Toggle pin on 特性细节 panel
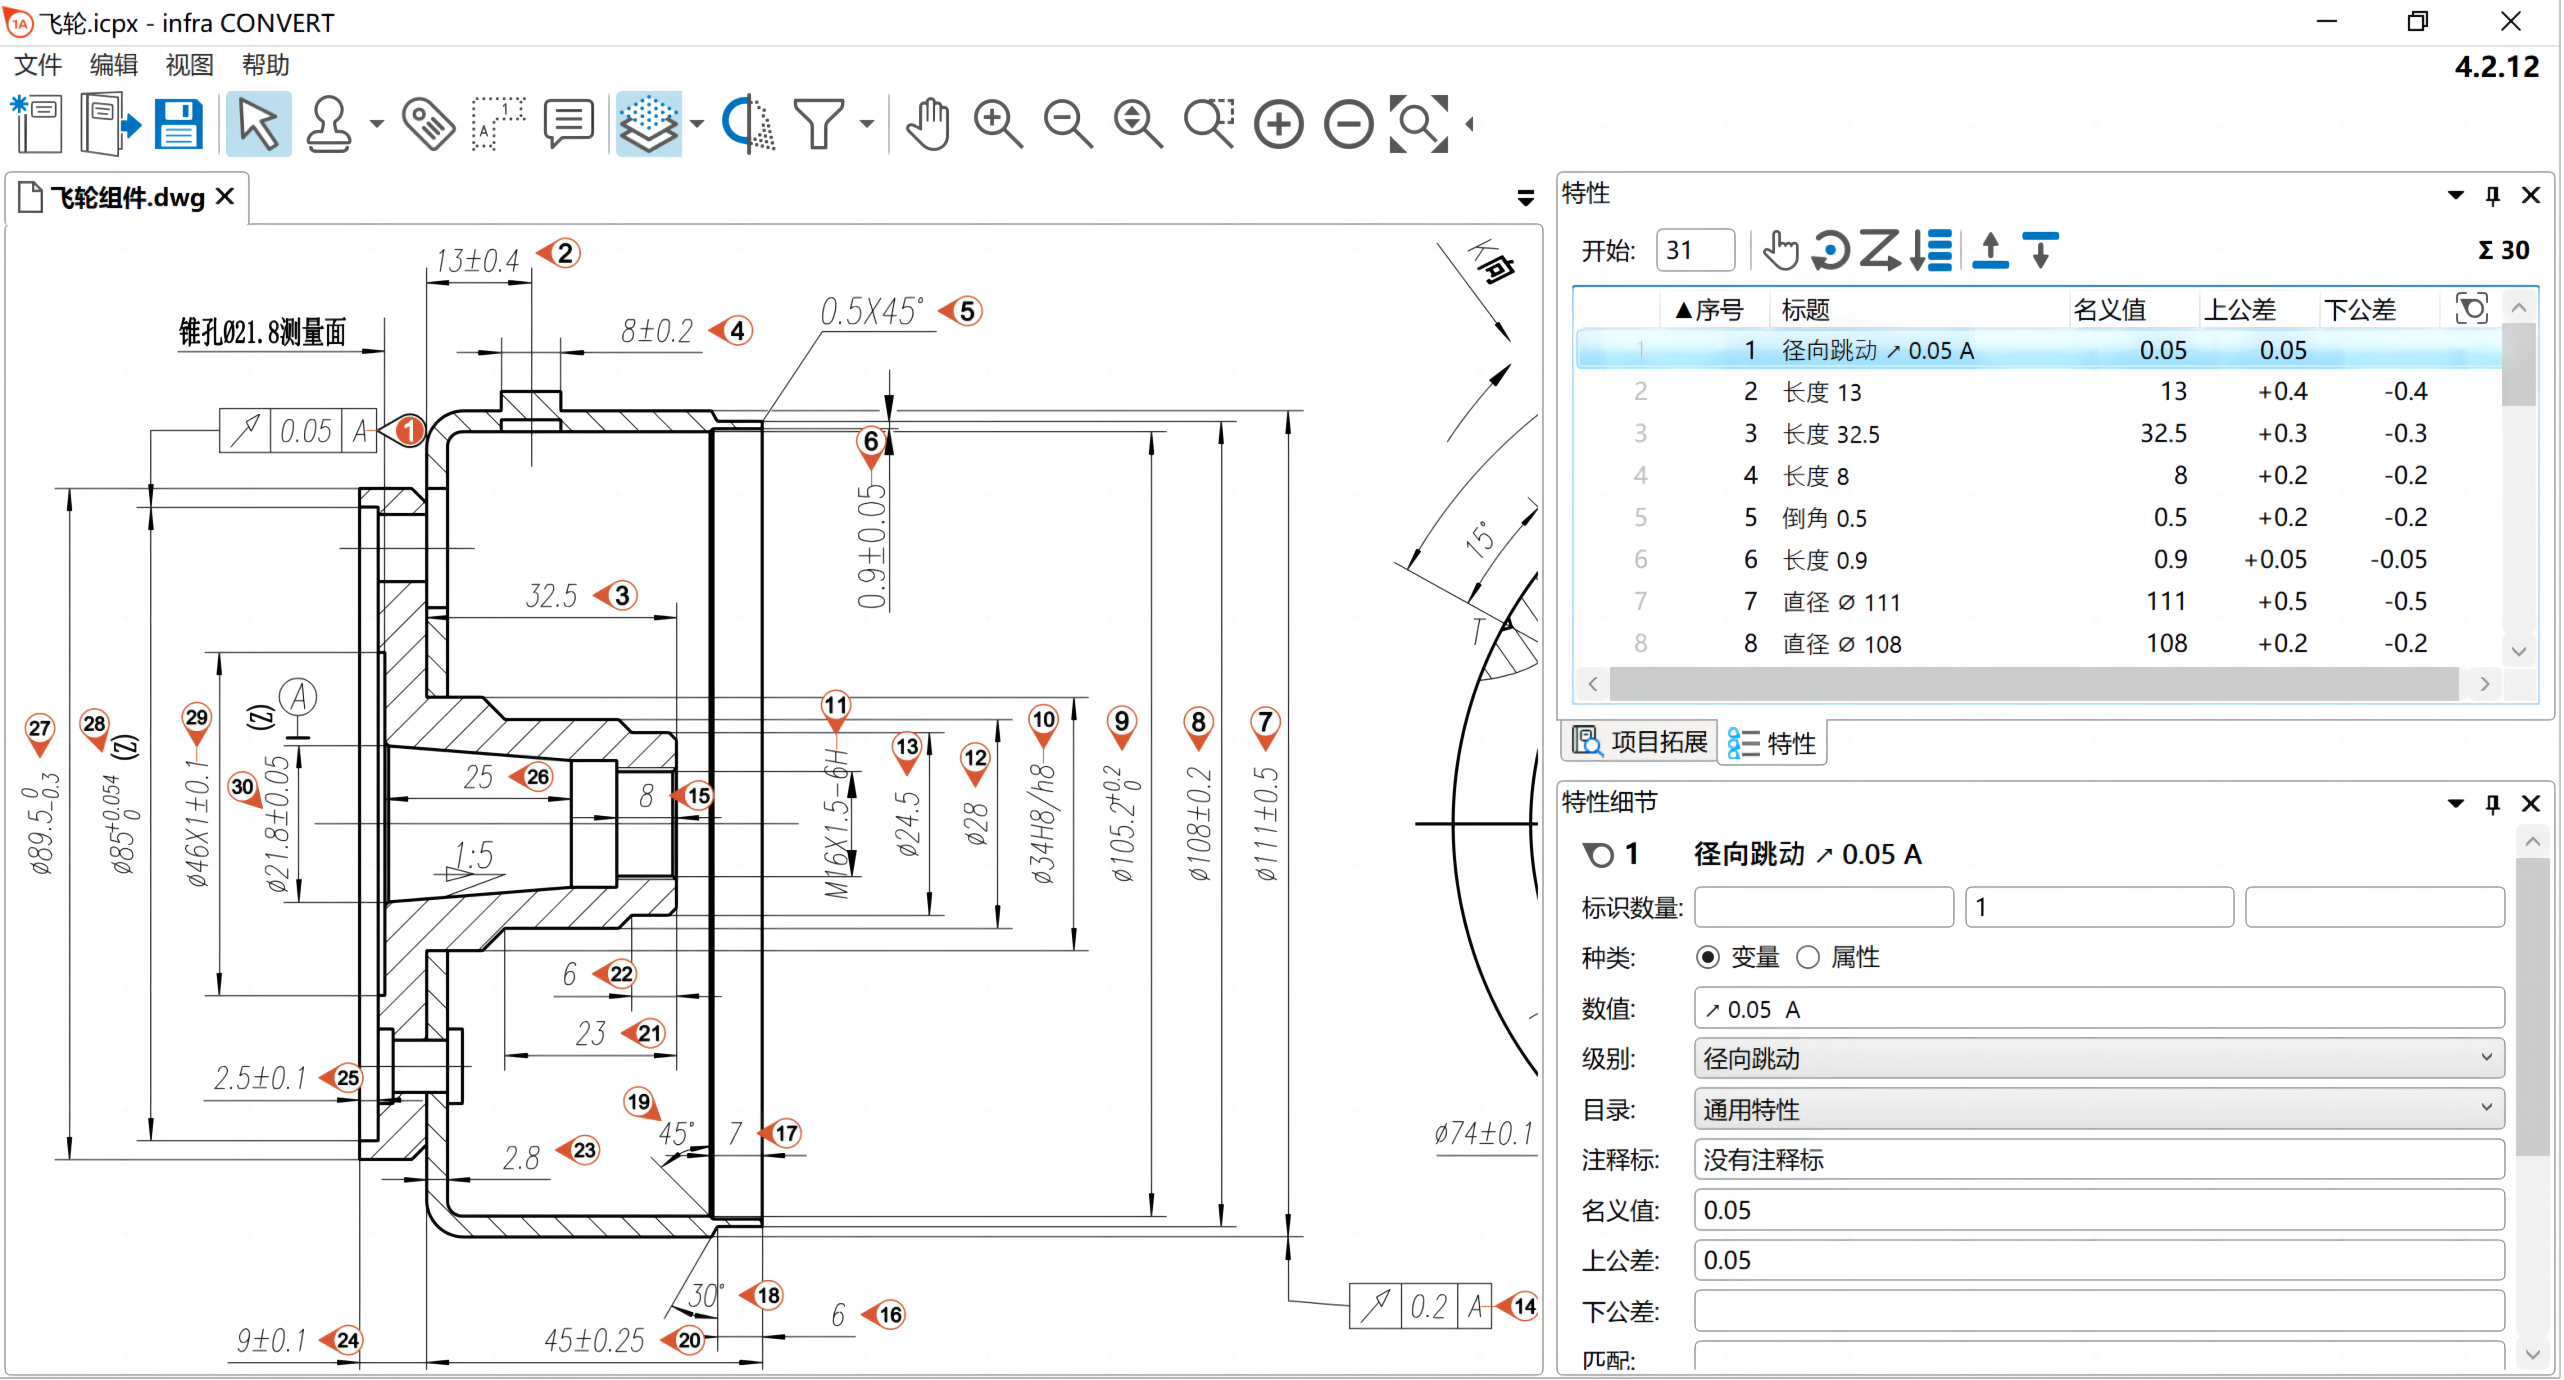Viewport: 2564px width, 1380px height. pyautogui.click(x=2493, y=803)
